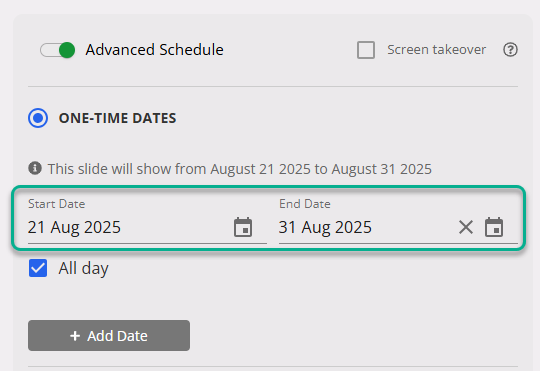Click the All day label text
This screenshot has width=540, height=371.
tap(83, 268)
